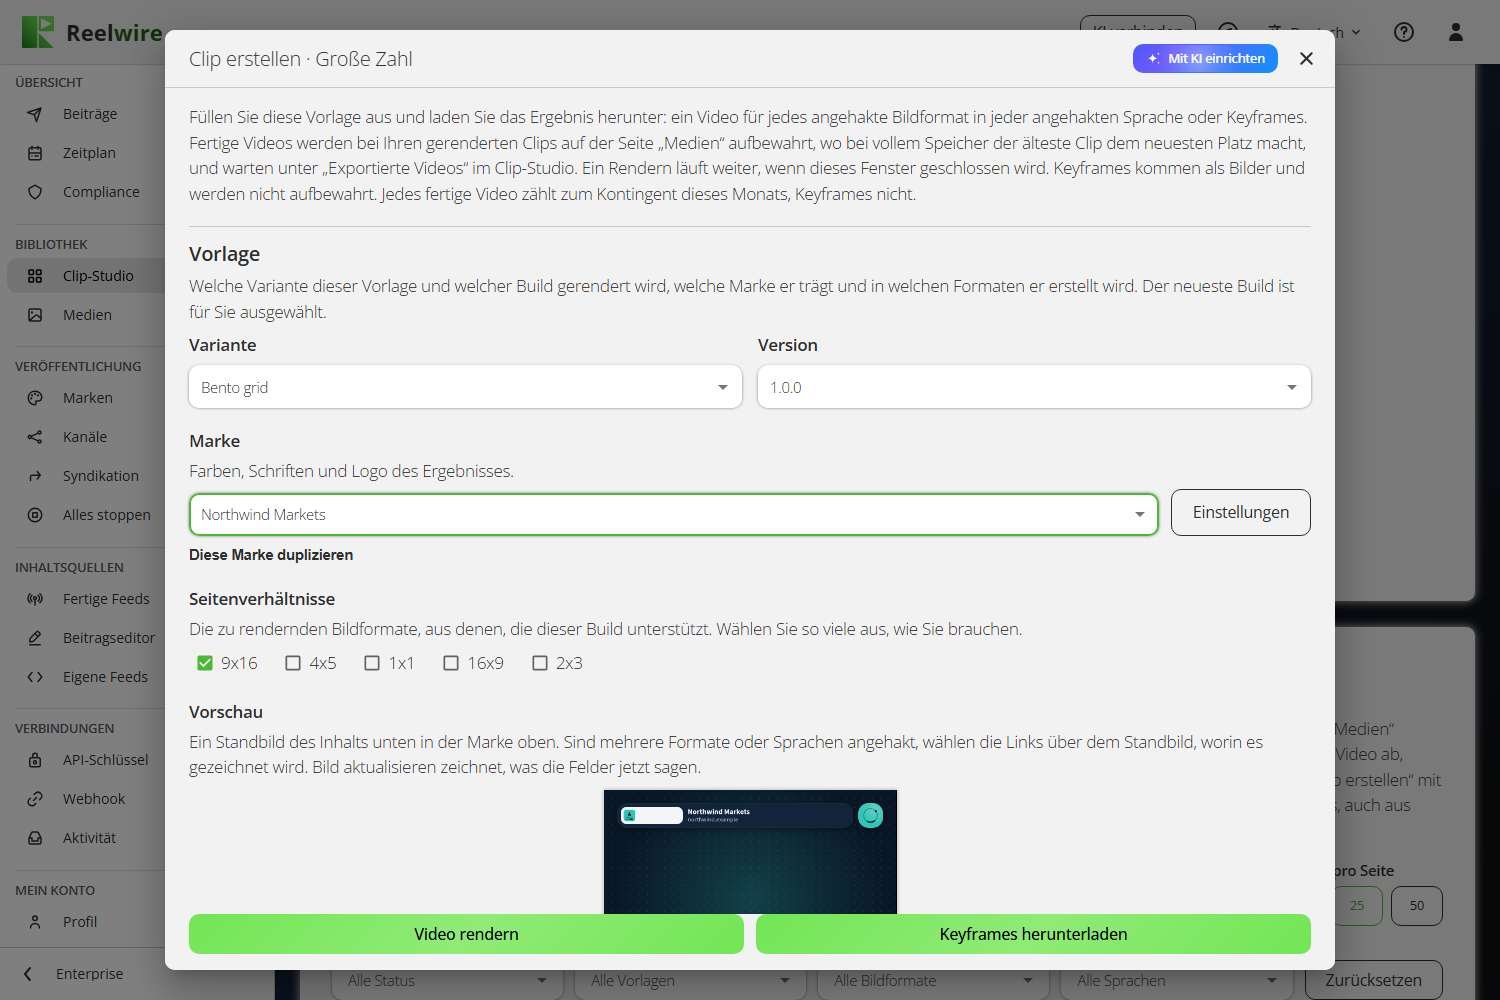Click the Compliance shield icon
Screen dimensions: 1500x1000
click(x=35, y=192)
